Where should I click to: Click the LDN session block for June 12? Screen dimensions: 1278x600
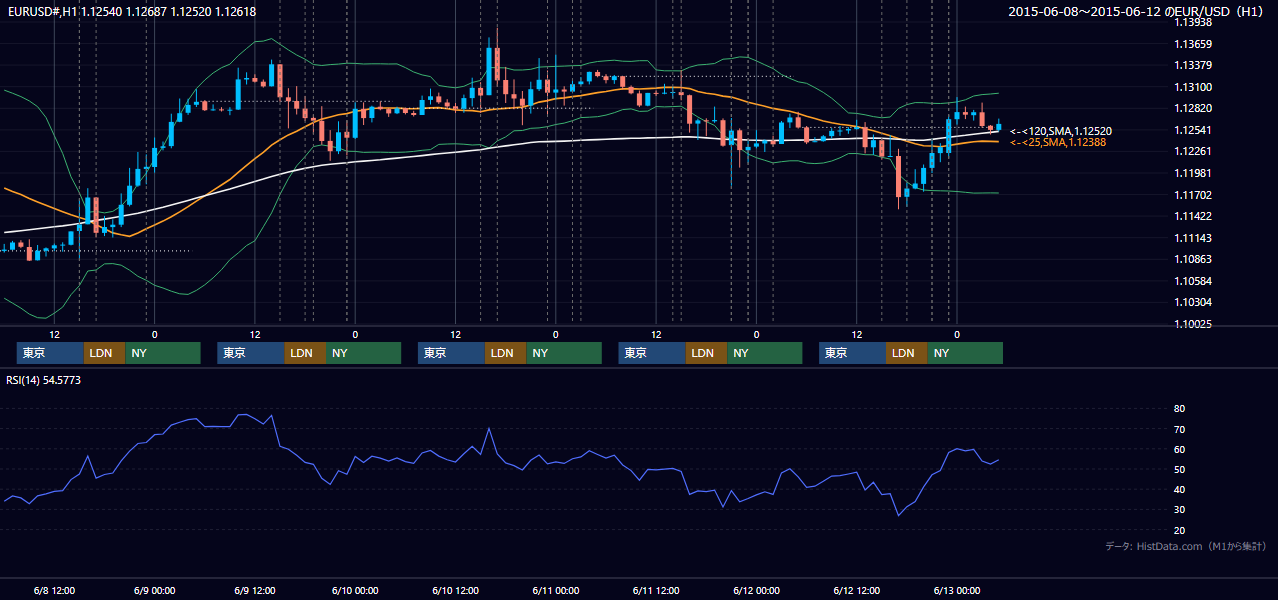[906, 353]
